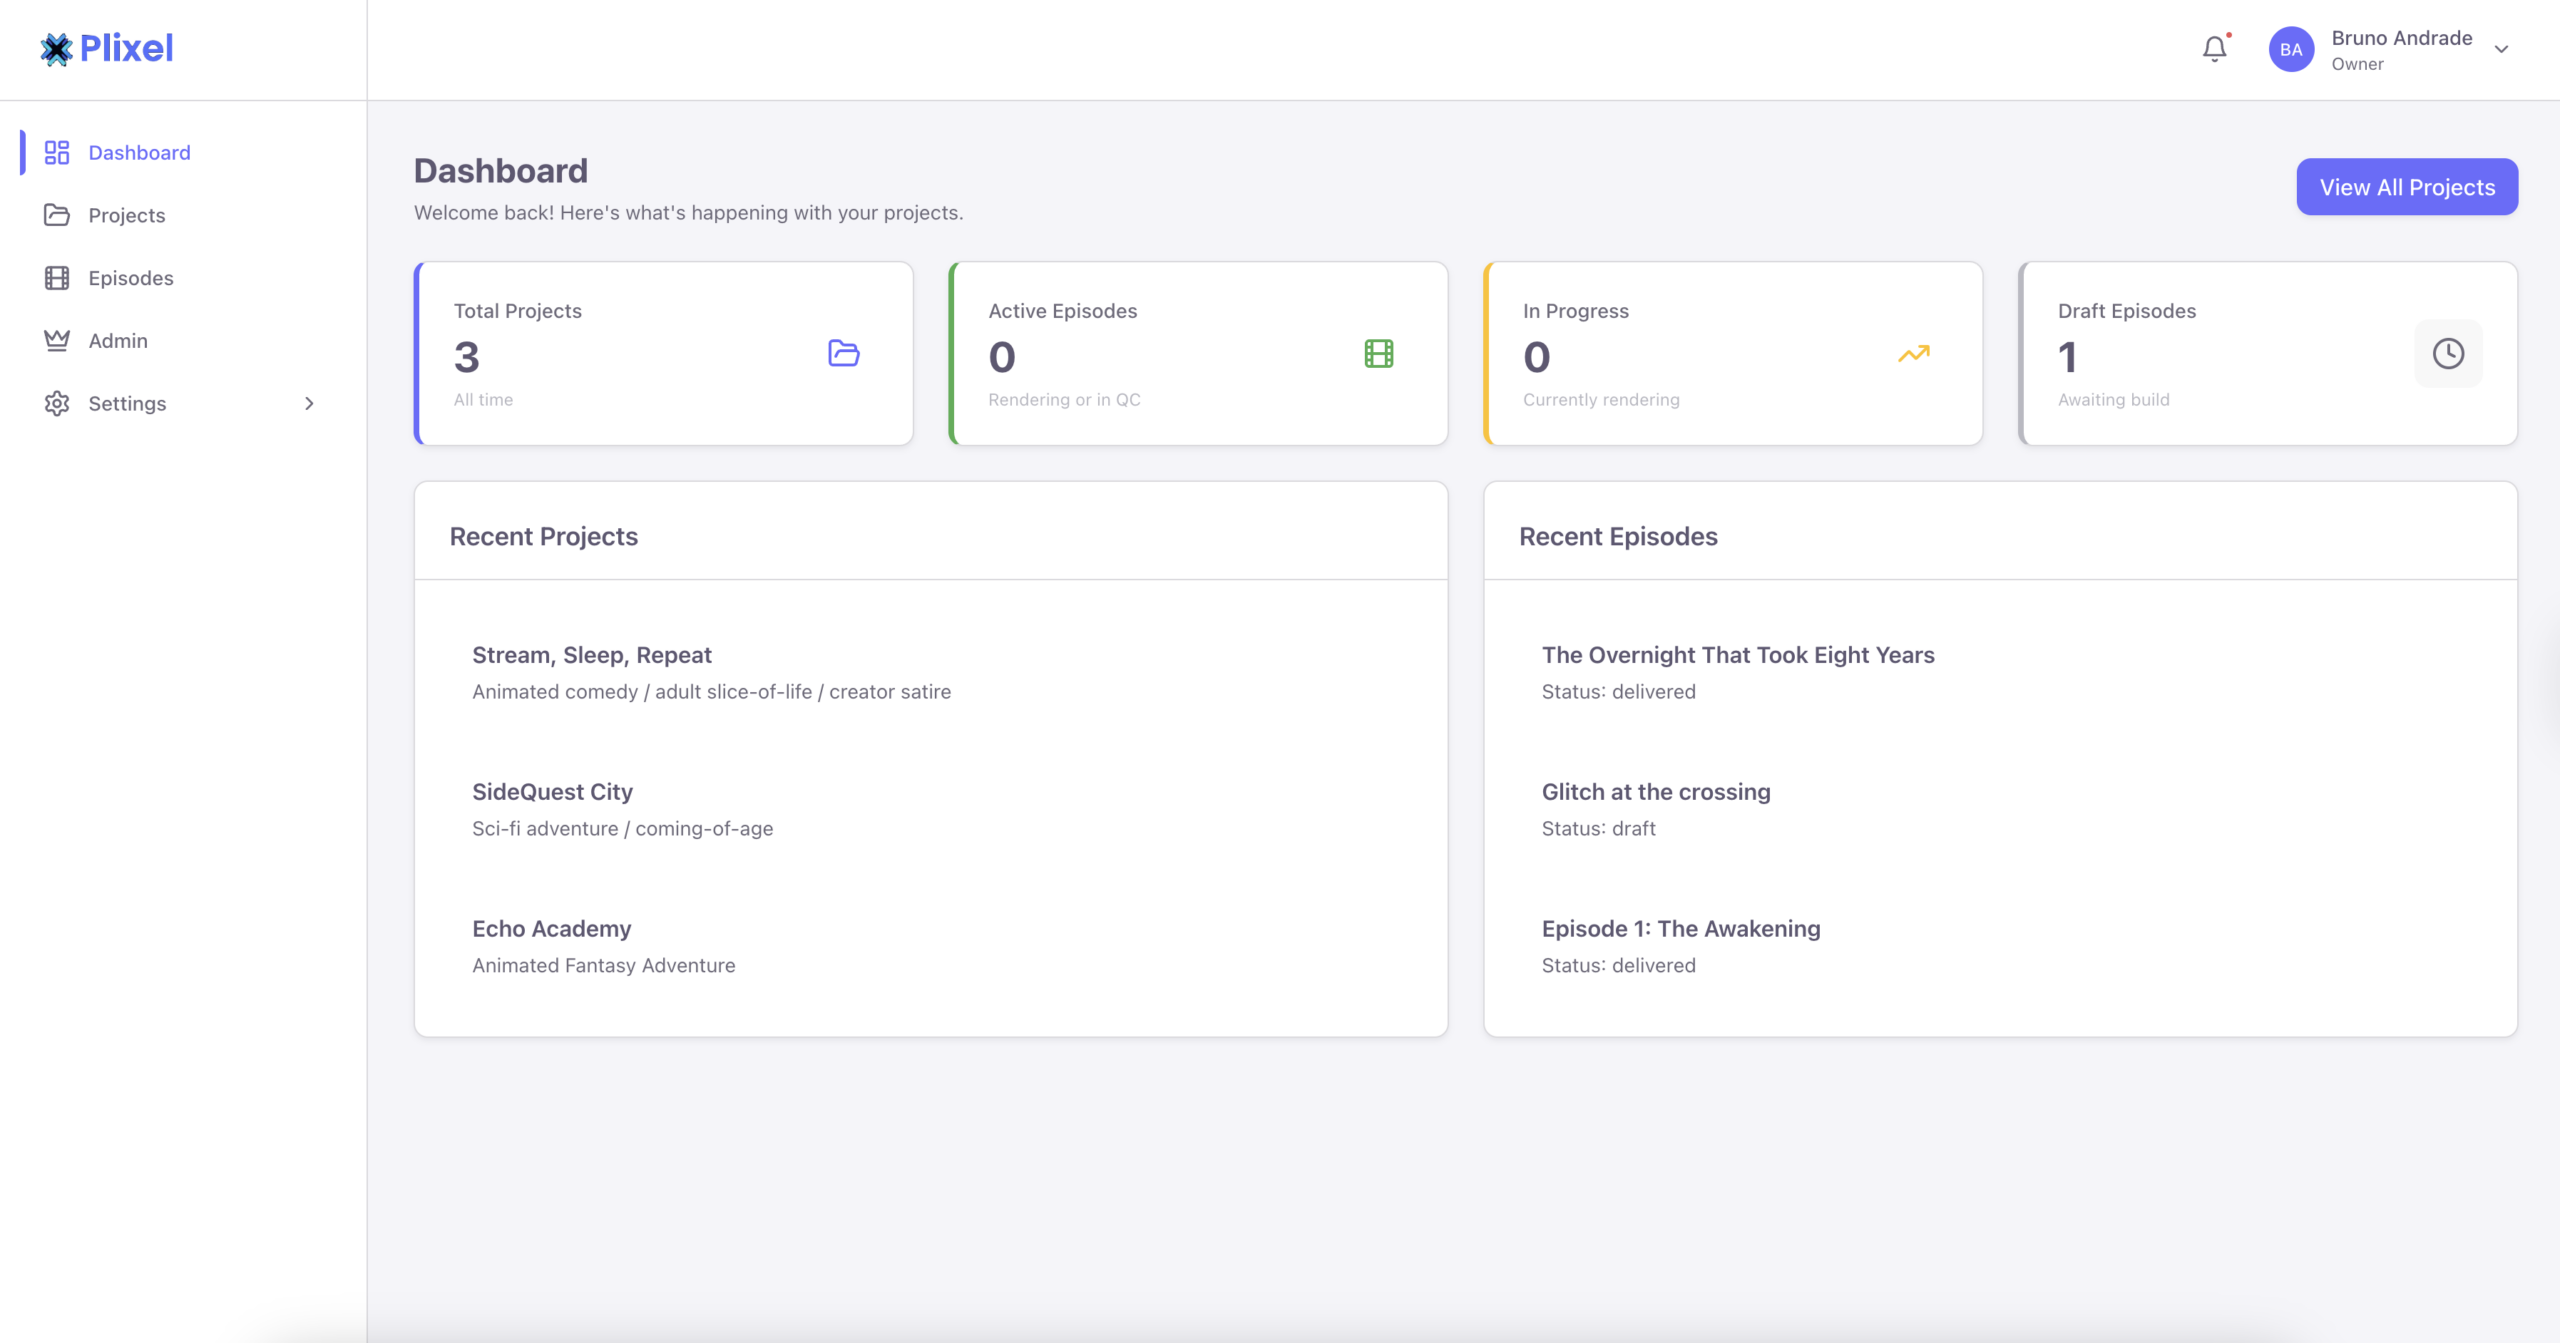Open the Echo Academy project
Screen dimensions: 2560x1343
[551, 929]
